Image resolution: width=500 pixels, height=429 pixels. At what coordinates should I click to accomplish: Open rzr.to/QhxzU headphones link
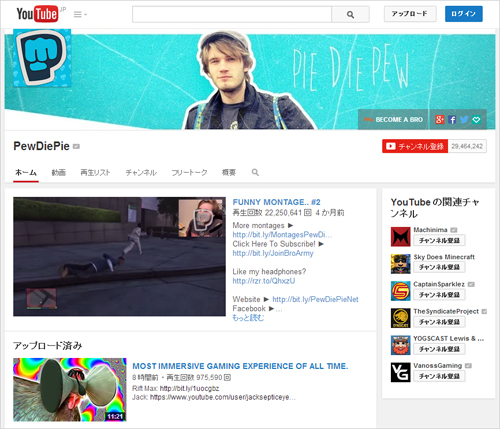point(264,281)
